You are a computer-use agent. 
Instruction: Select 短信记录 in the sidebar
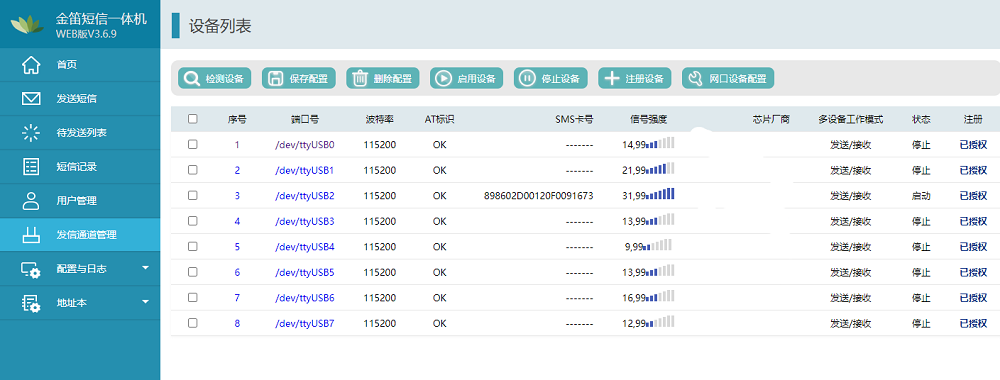80,167
